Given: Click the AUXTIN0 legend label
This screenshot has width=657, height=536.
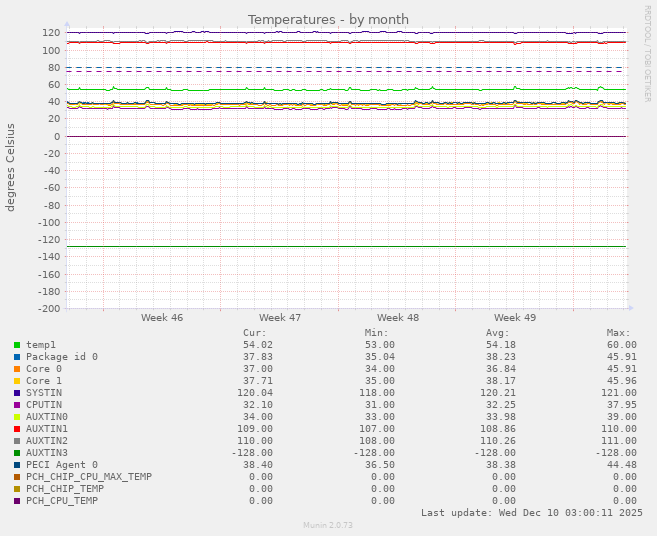Looking at the screenshot, I should point(47,417).
